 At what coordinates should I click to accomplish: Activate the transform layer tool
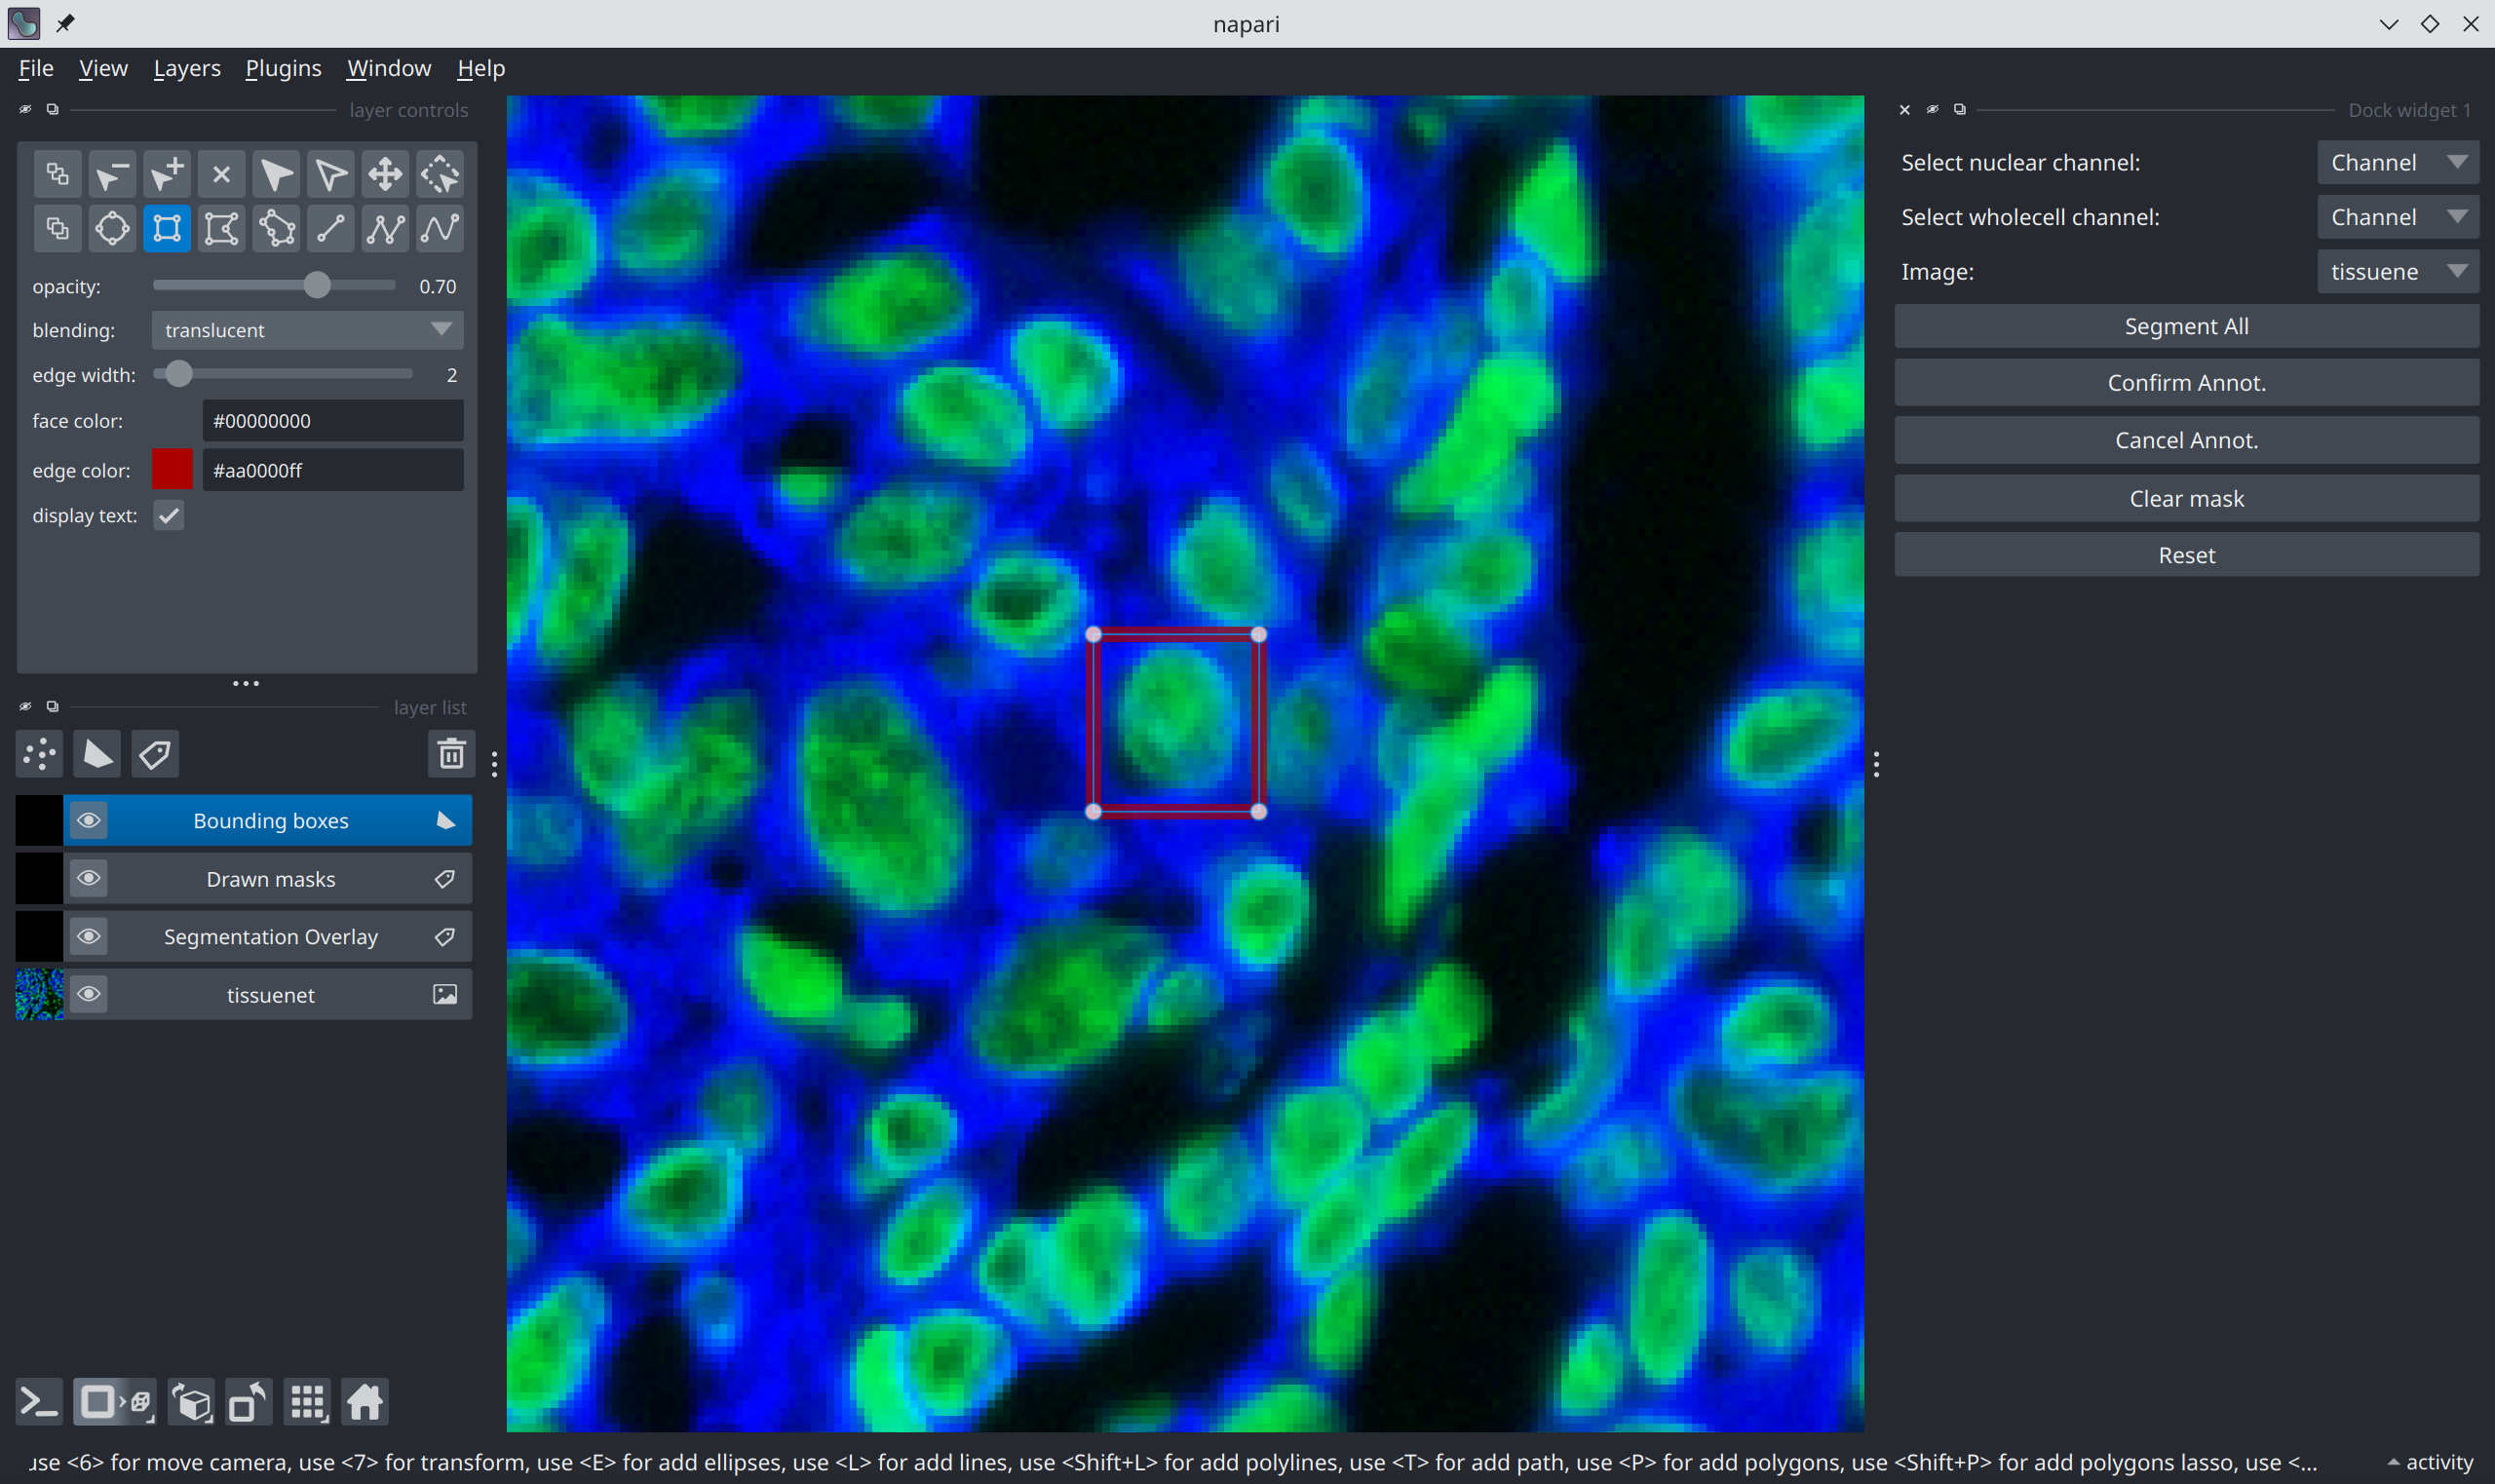click(440, 175)
